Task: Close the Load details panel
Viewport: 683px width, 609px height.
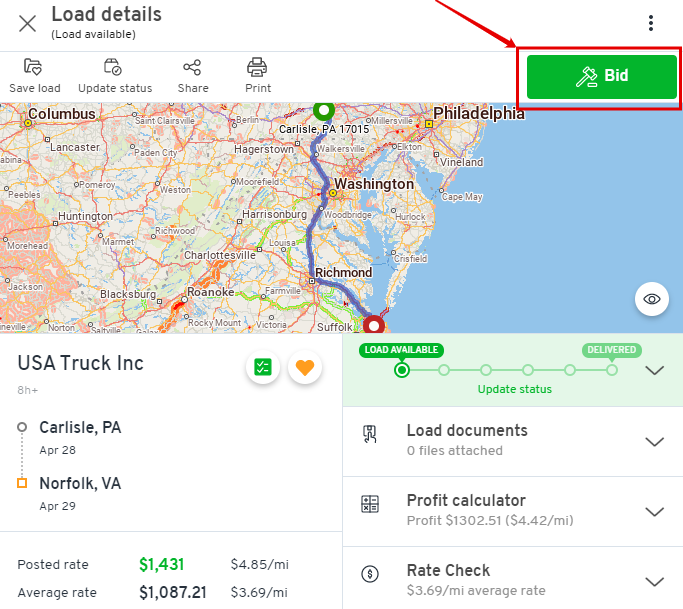Action: pos(27,24)
